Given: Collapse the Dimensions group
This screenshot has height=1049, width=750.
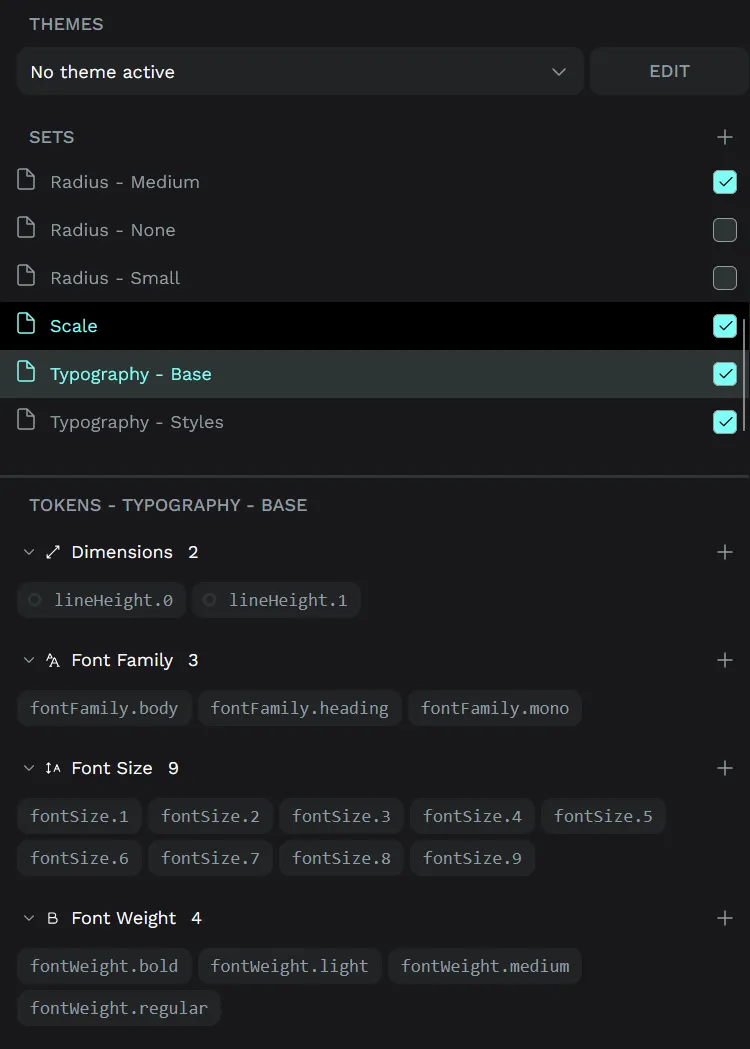Looking at the screenshot, I should pyautogui.click(x=28, y=551).
